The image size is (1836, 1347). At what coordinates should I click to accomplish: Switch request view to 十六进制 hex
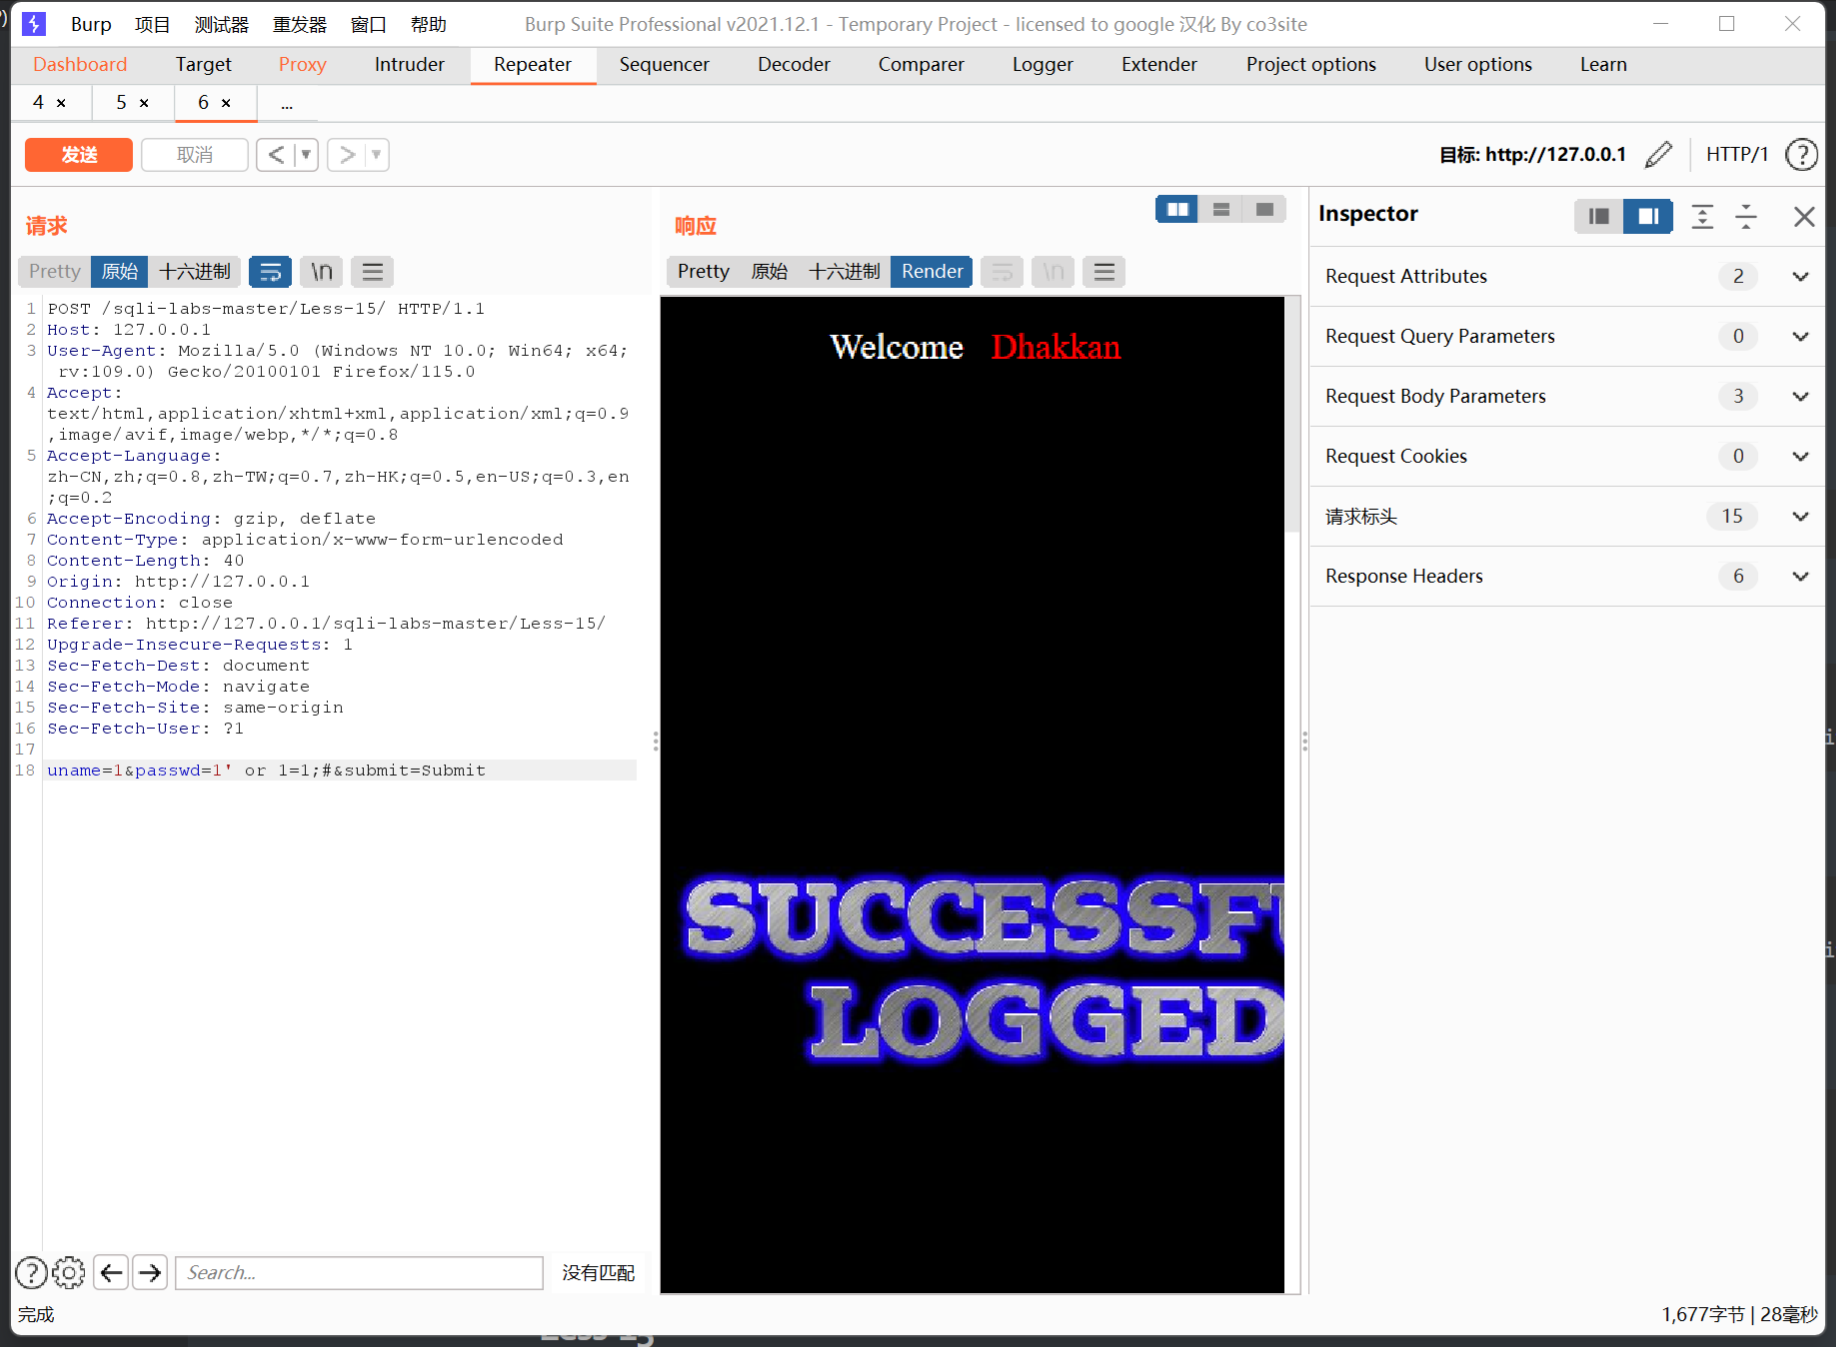pos(195,271)
